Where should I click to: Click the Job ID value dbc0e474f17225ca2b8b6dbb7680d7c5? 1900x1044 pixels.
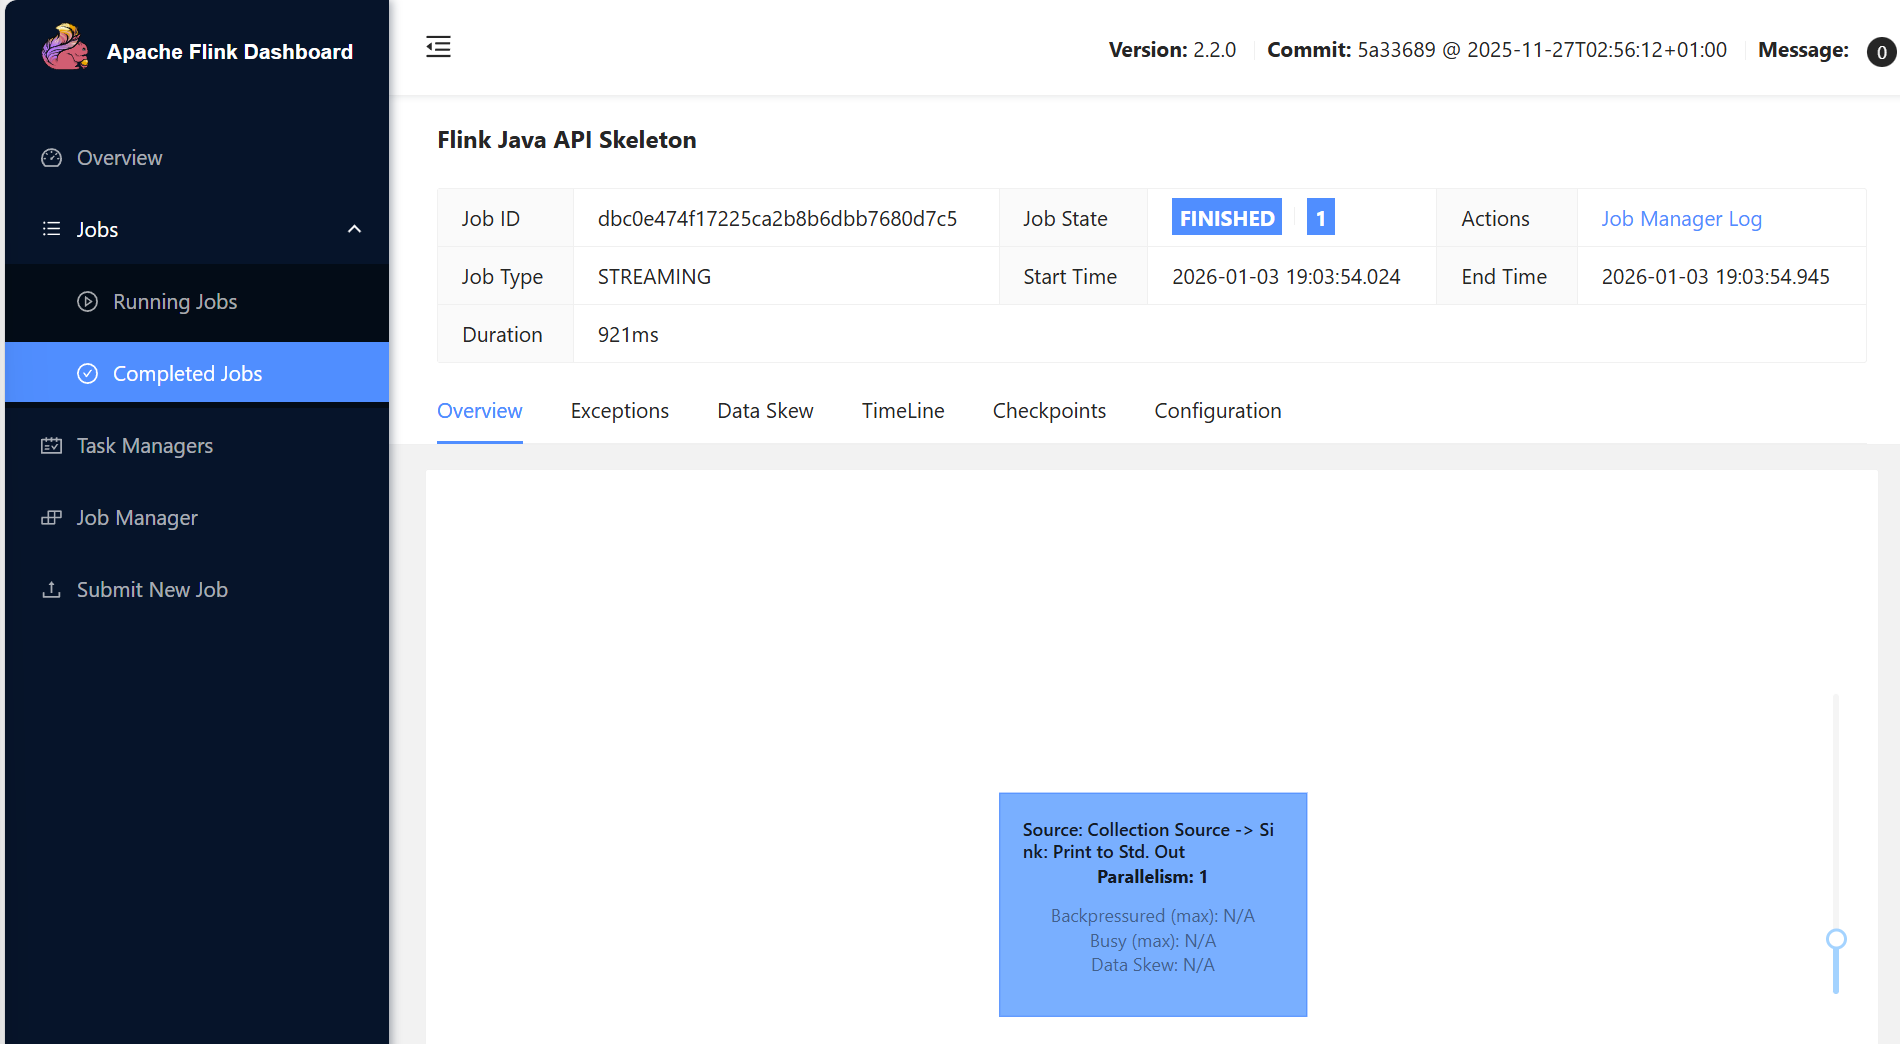(x=777, y=219)
